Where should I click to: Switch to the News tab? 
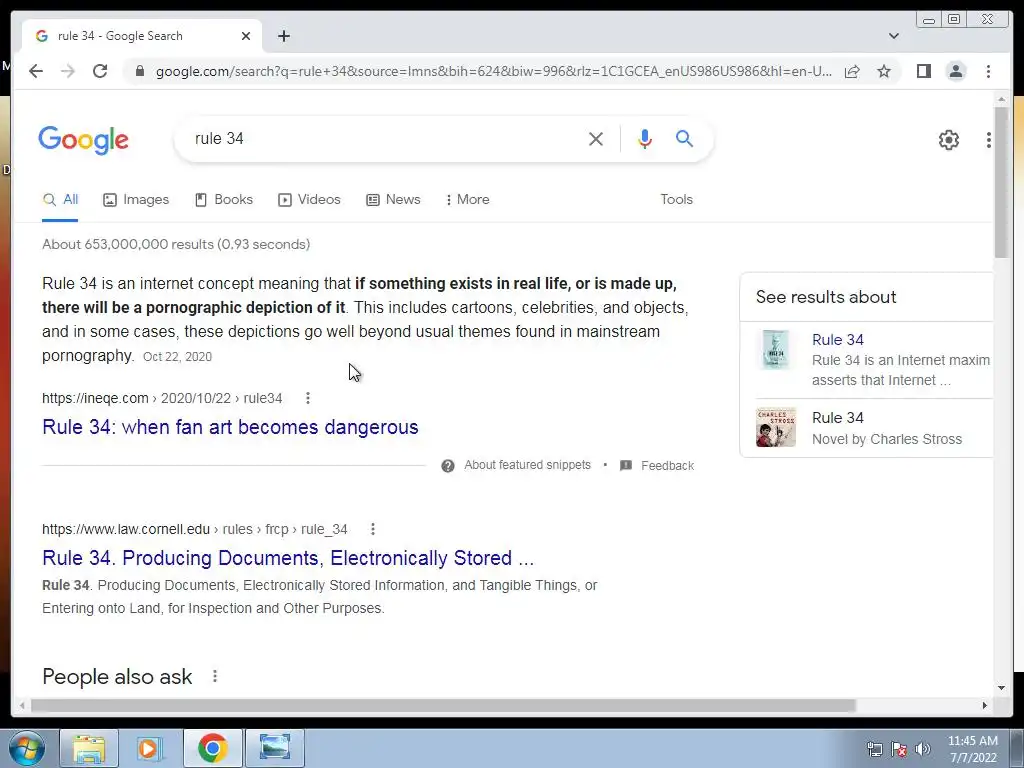[x=393, y=200]
